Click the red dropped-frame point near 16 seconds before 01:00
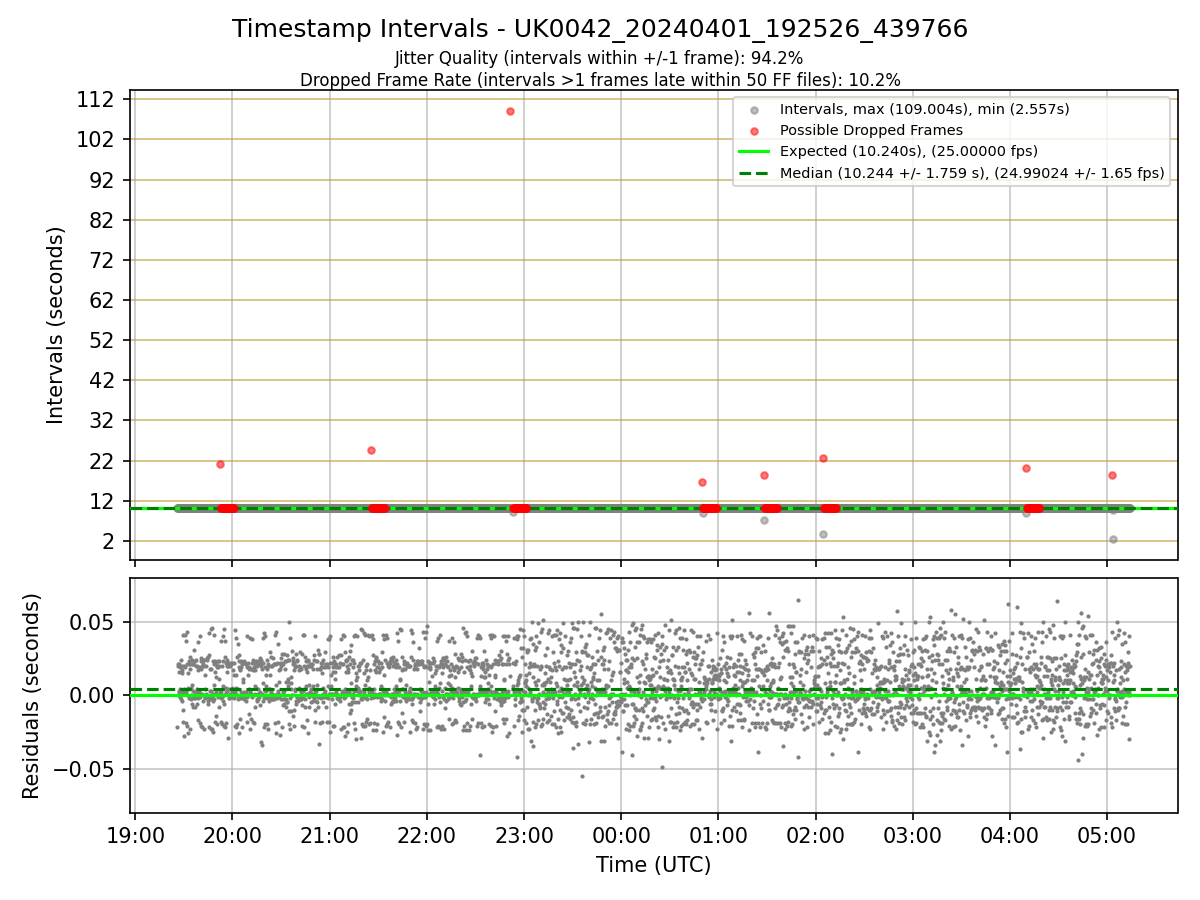This screenshot has width=1200, height=900. 702,482
